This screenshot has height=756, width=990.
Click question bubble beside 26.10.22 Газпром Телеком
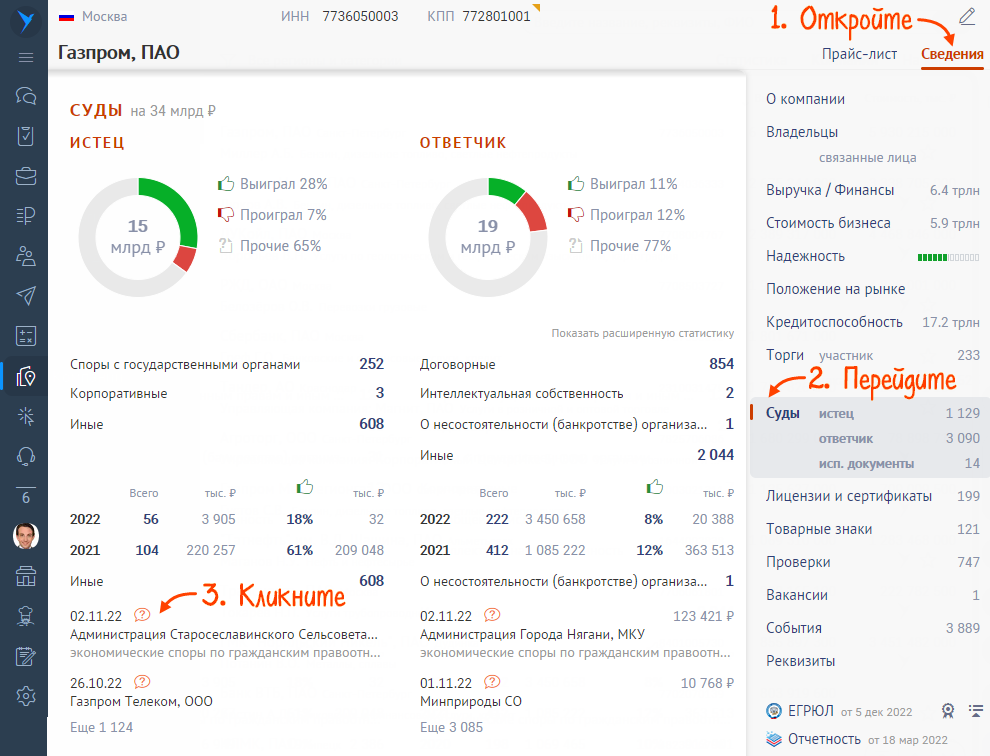click(x=142, y=681)
